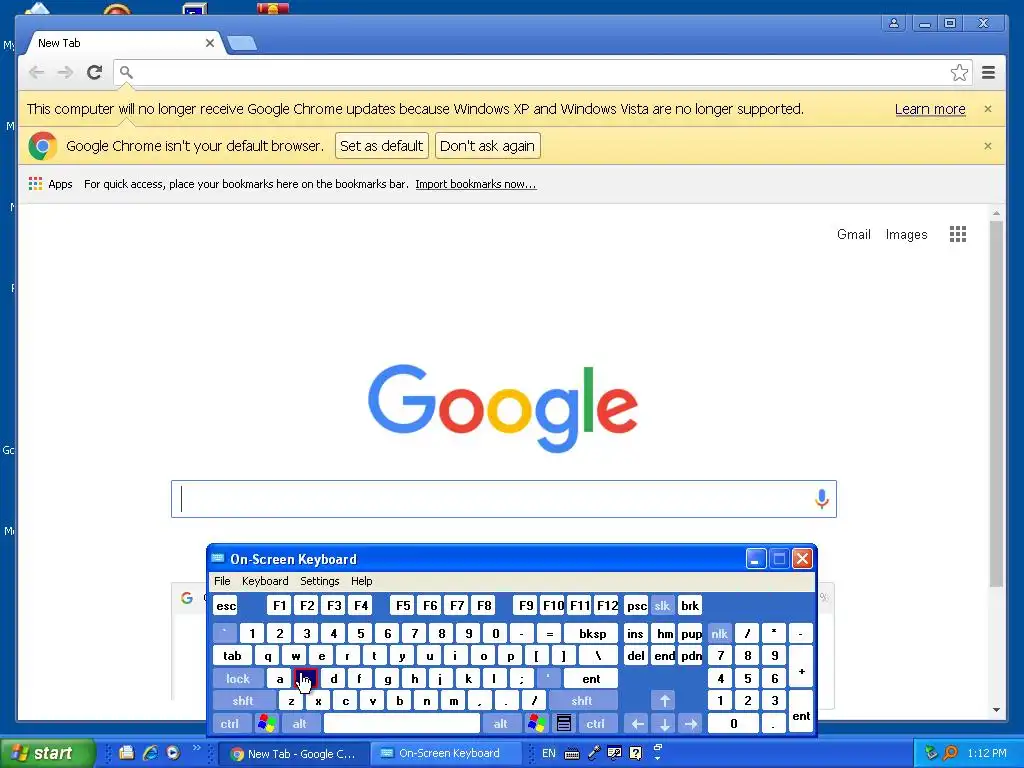Click the esc key
1024x768 pixels.
pos(226,605)
